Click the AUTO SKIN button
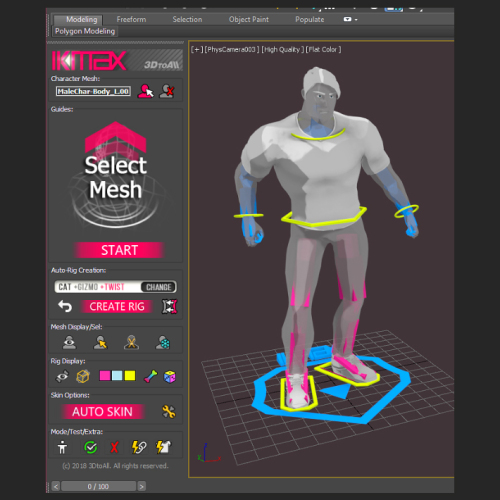500x500 pixels. pos(102,412)
